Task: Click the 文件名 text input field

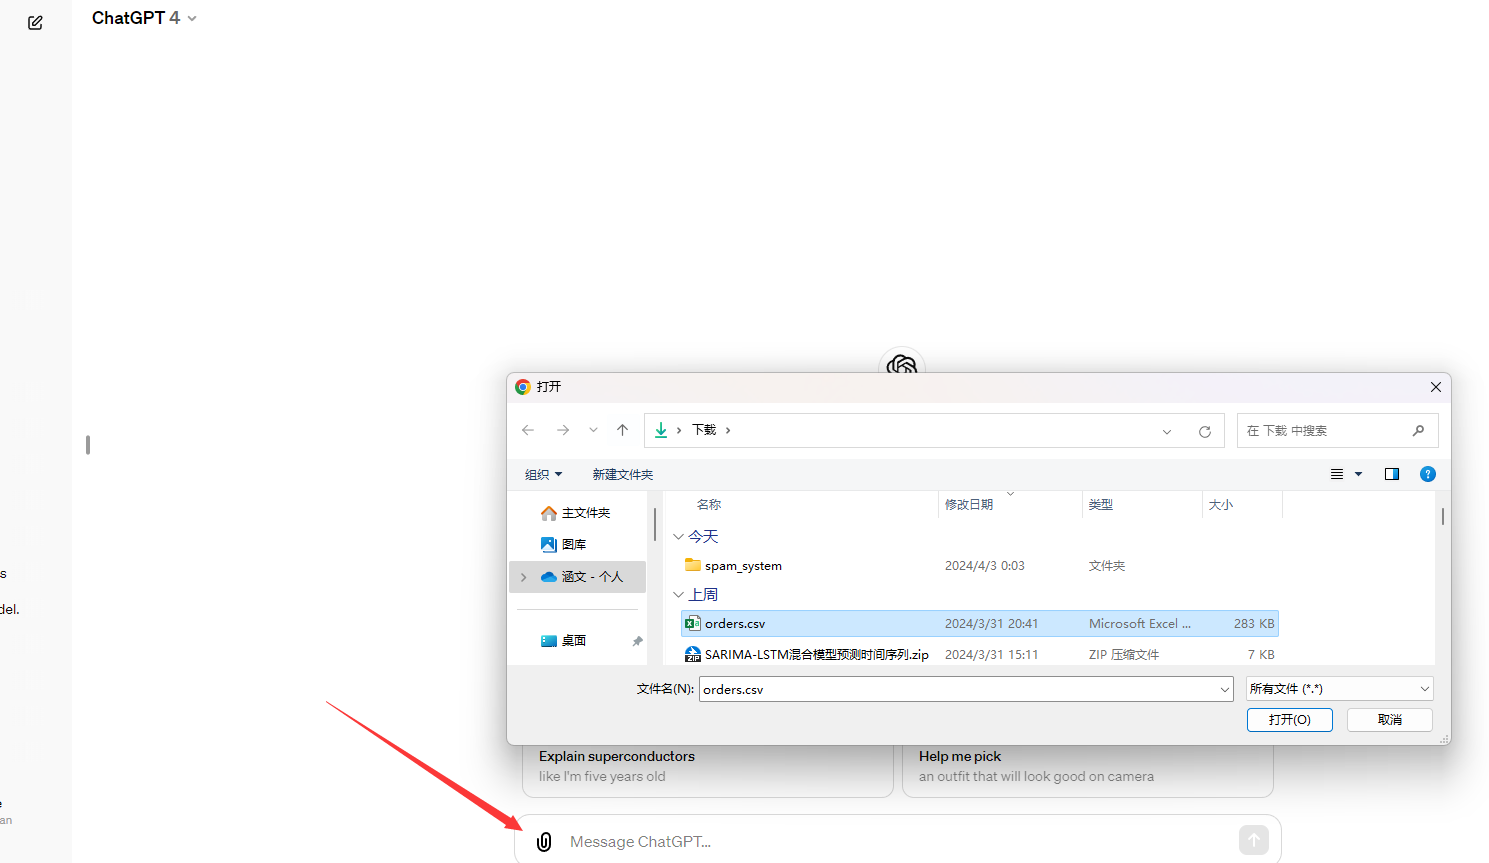Action: pyautogui.click(x=958, y=689)
